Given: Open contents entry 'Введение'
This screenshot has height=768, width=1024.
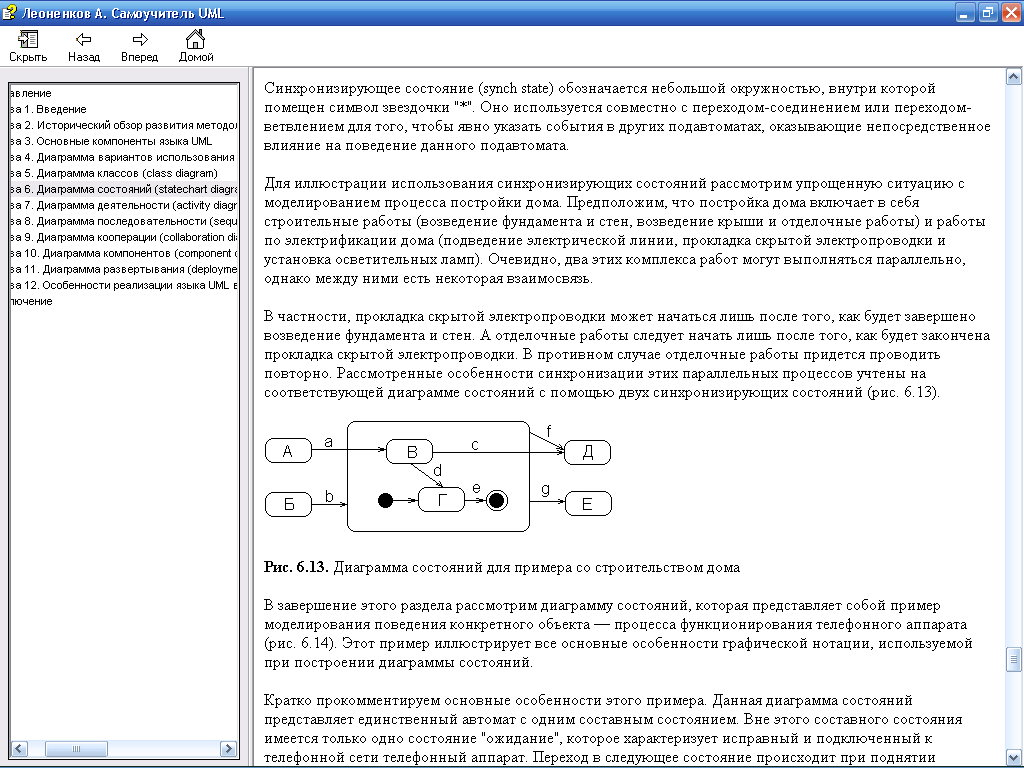Looking at the screenshot, I should coord(49,109).
